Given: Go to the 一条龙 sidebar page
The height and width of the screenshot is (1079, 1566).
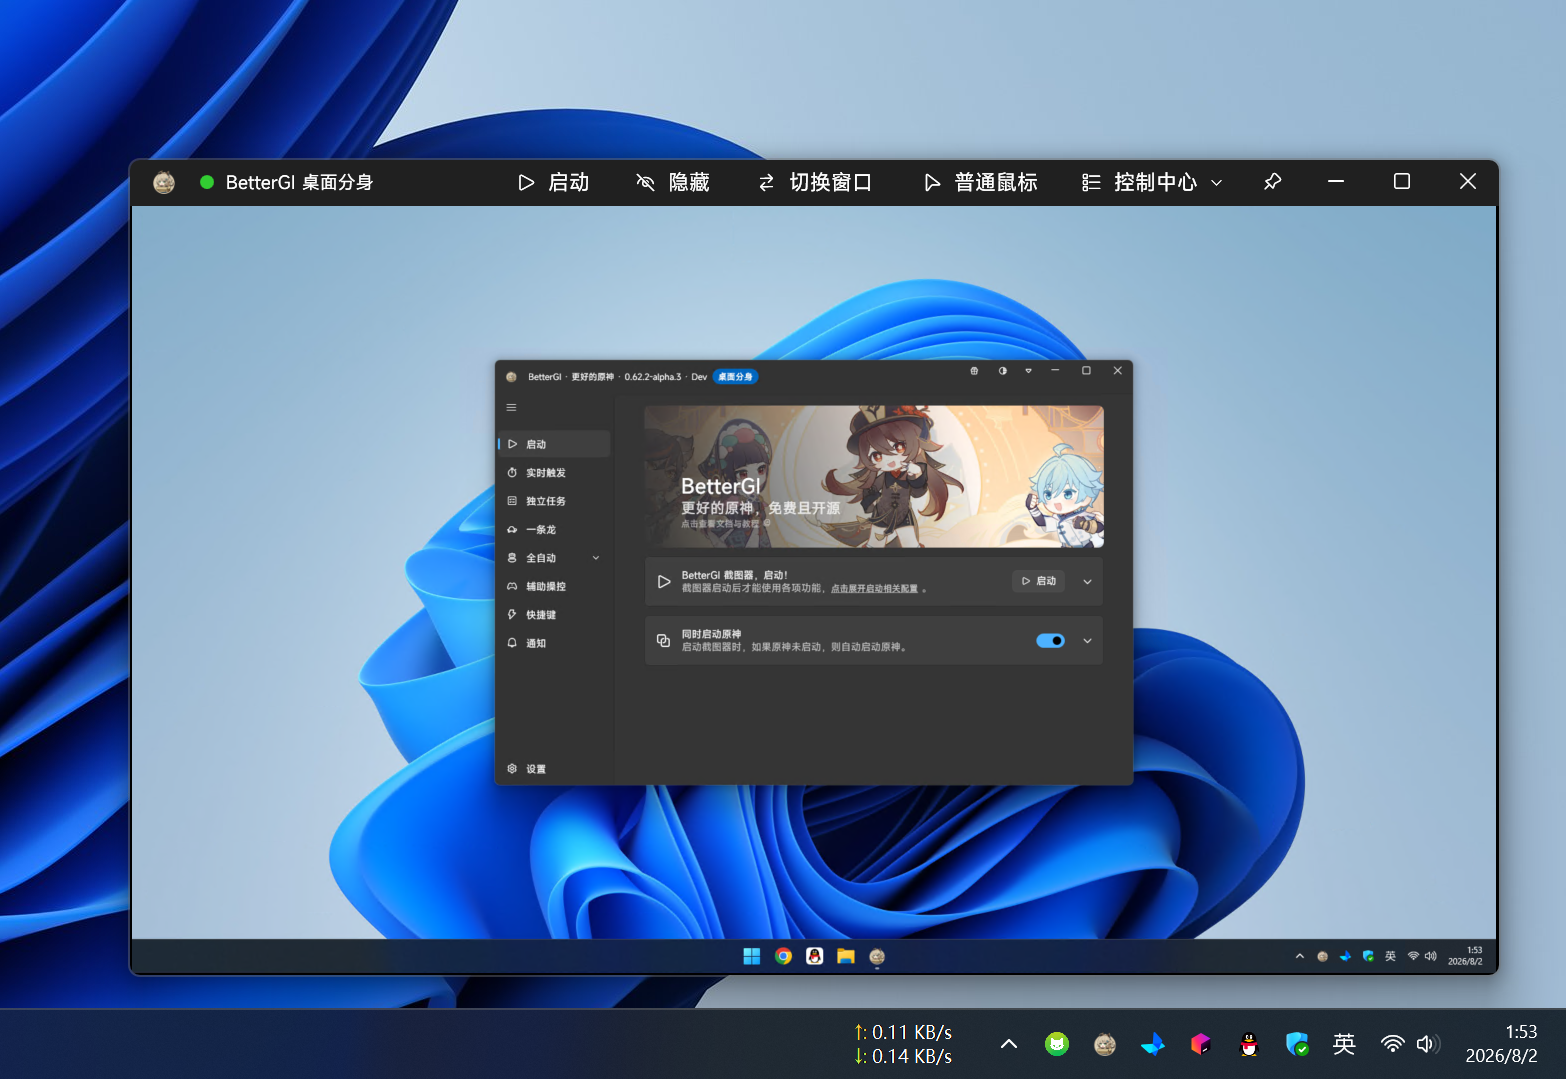Looking at the screenshot, I should pyautogui.click(x=554, y=530).
